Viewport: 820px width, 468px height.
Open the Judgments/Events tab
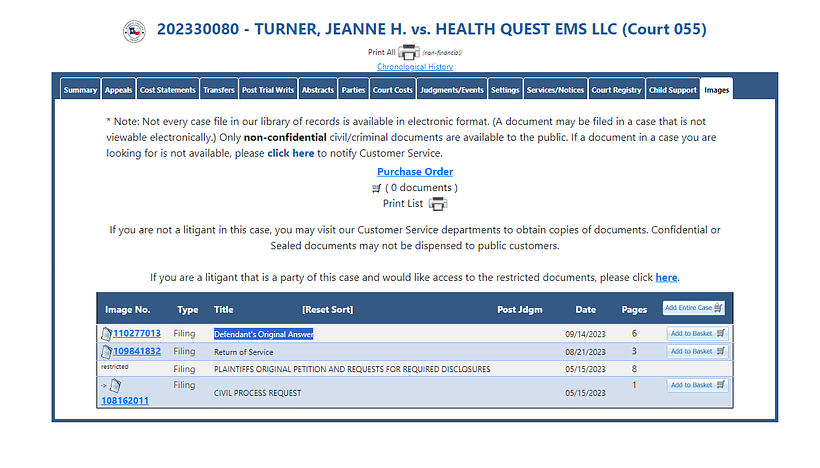[x=452, y=90]
